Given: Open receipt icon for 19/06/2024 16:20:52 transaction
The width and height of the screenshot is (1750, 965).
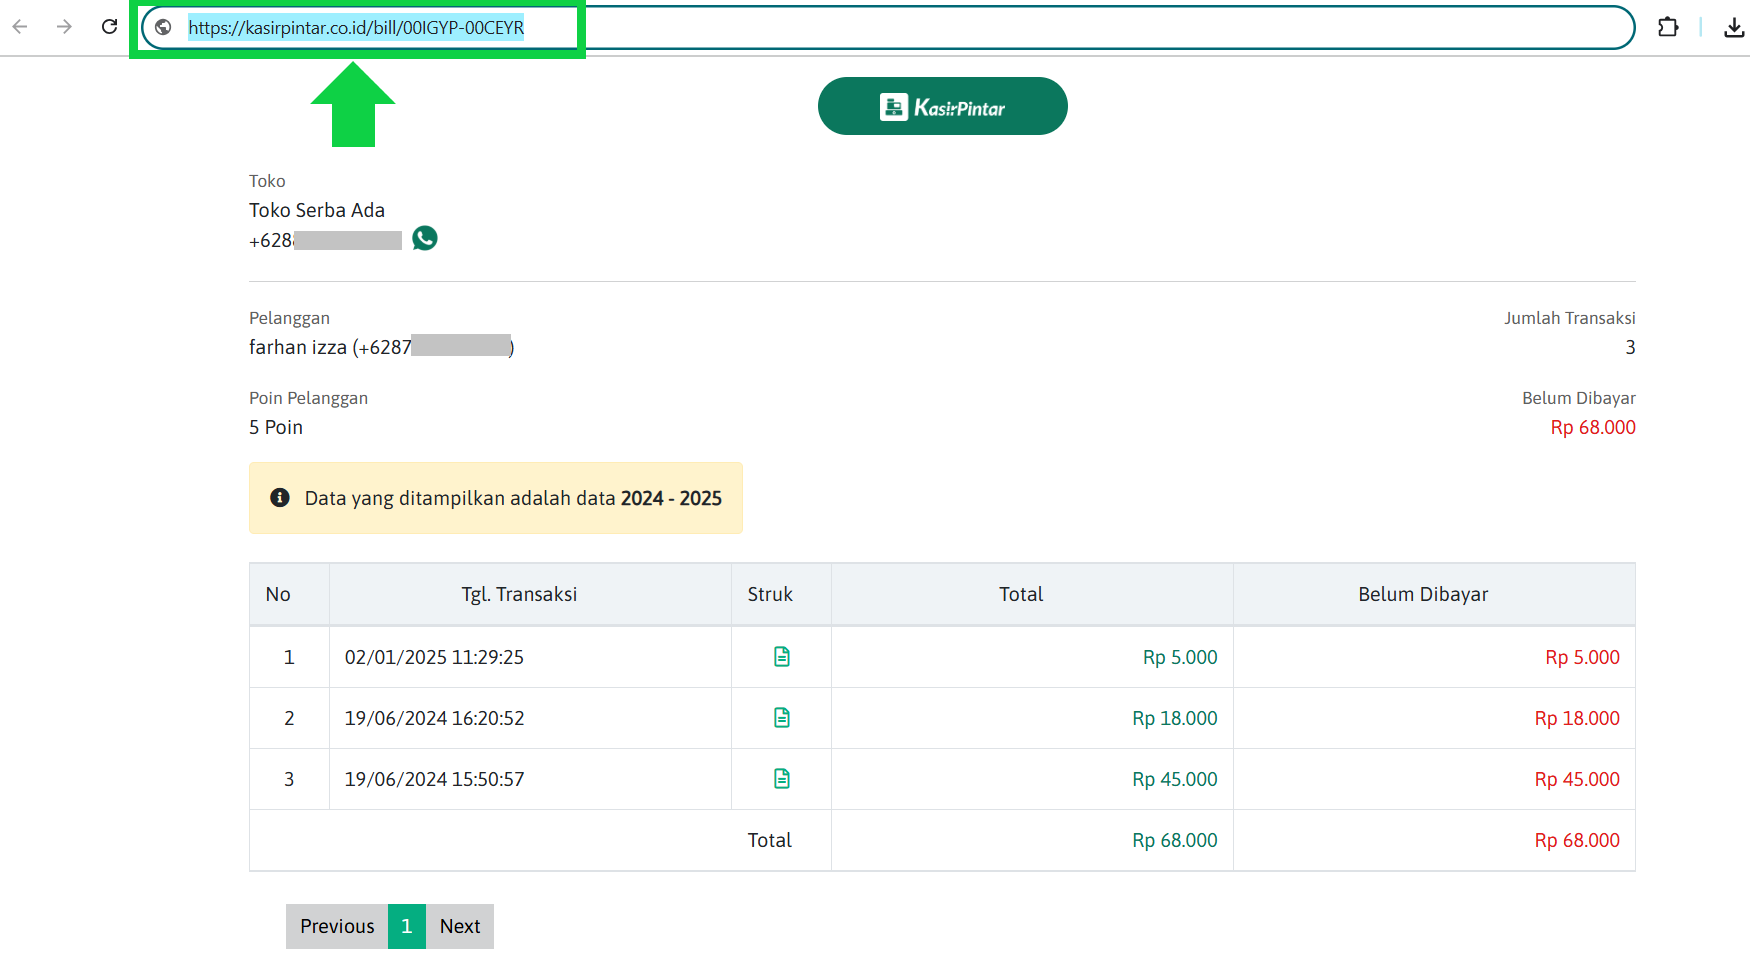Looking at the screenshot, I should [782, 718].
